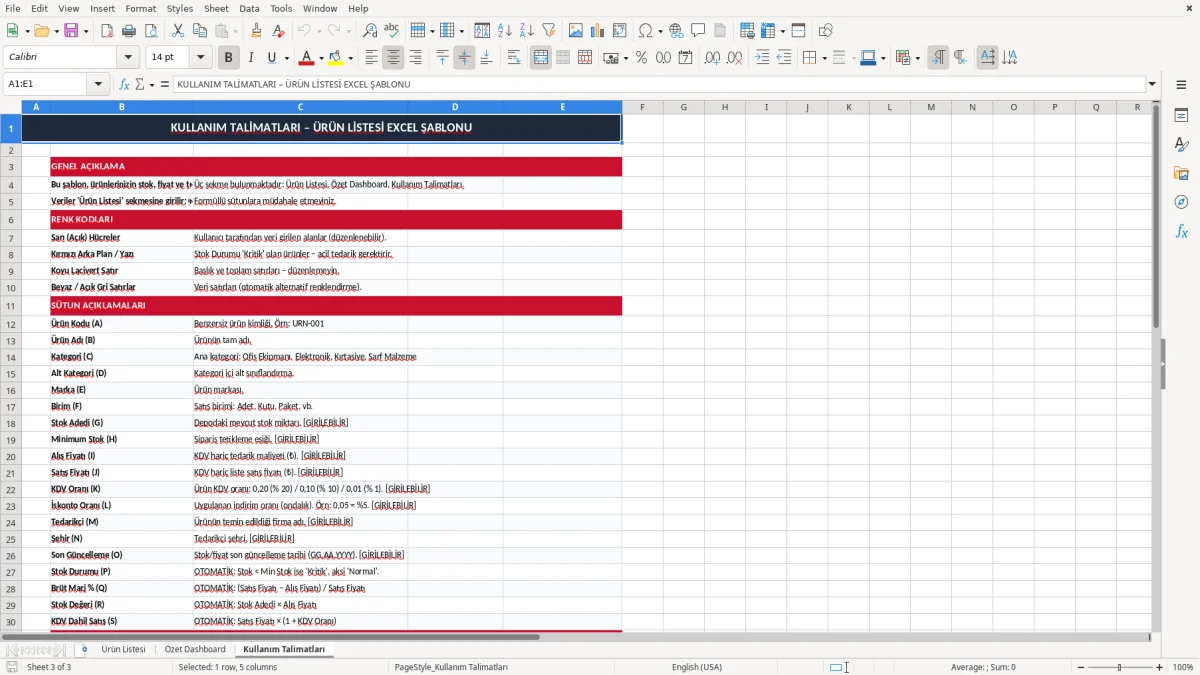The height and width of the screenshot is (675, 1200).
Task: Open Find and Replace
Action: click(370, 31)
